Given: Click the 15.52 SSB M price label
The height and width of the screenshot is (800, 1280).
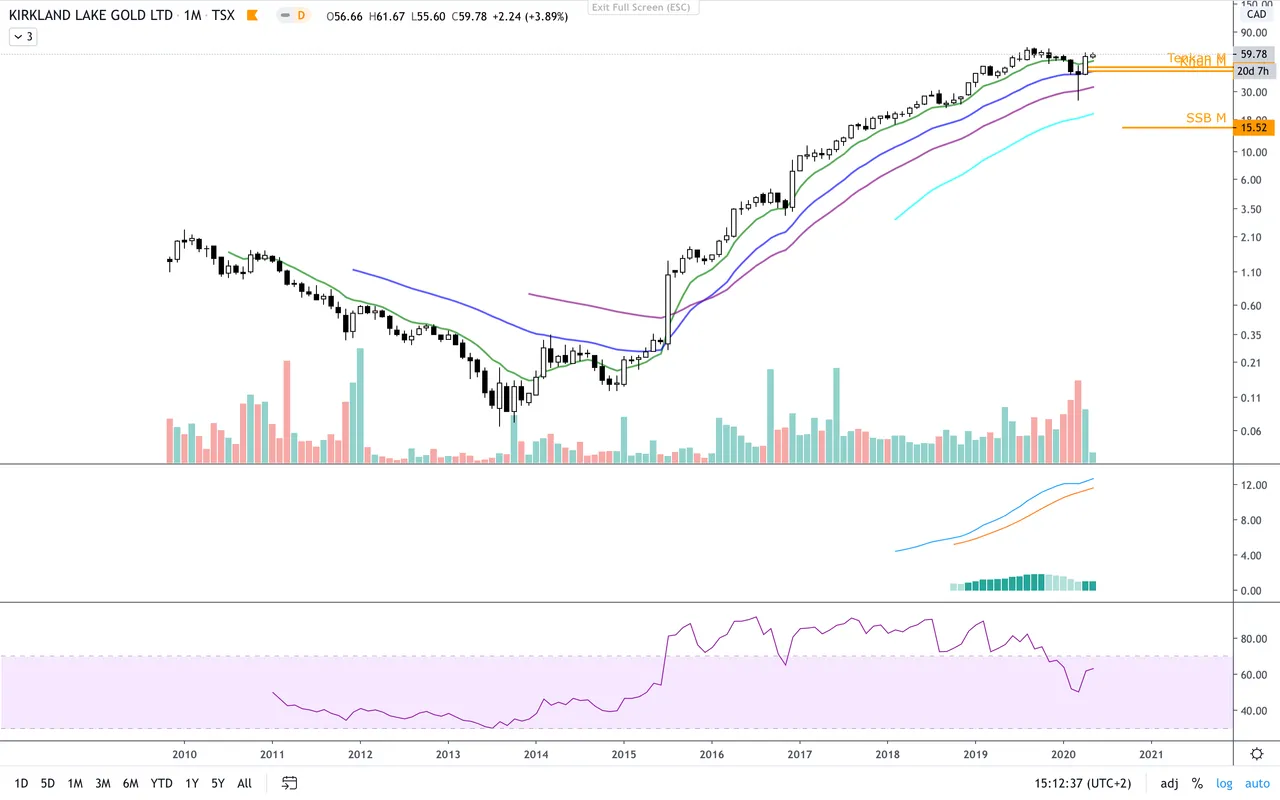Looking at the screenshot, I should (1253, 127).
